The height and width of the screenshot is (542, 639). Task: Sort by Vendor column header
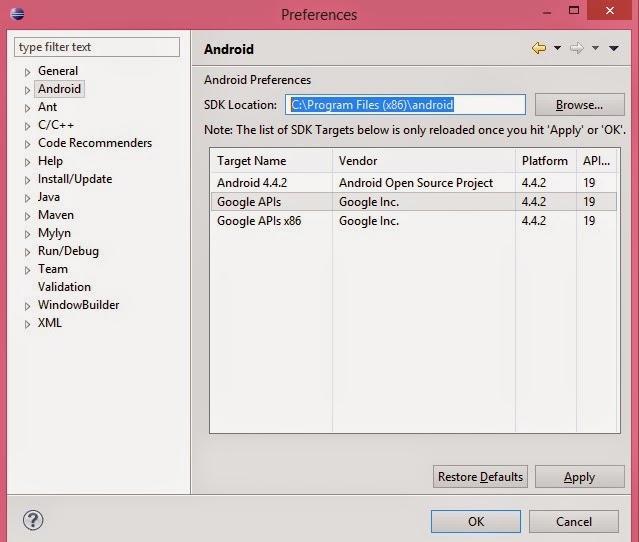(x=424, y=161)
